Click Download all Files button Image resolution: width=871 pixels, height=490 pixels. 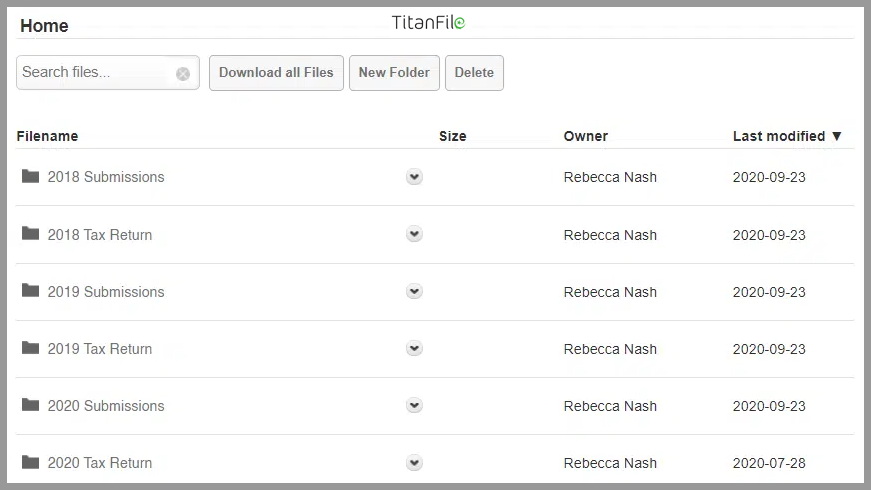(276, 73)
